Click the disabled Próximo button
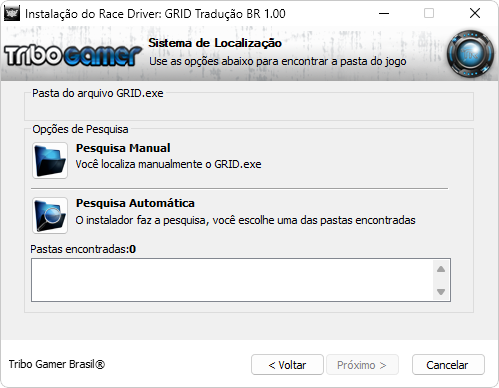 (x=362, y=365)
